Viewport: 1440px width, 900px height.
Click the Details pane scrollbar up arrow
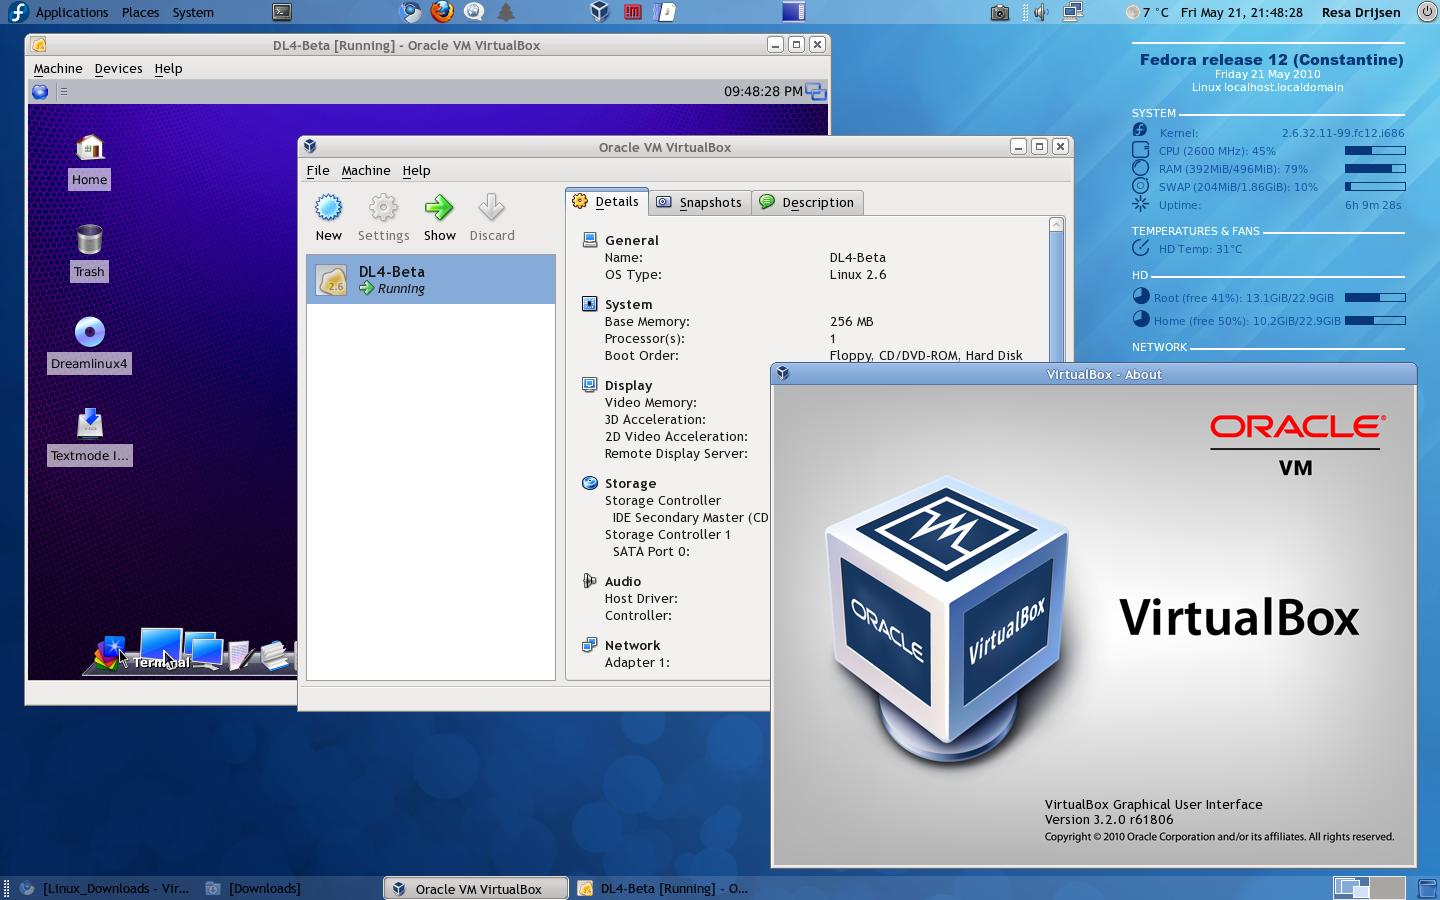coord(1056,225)
